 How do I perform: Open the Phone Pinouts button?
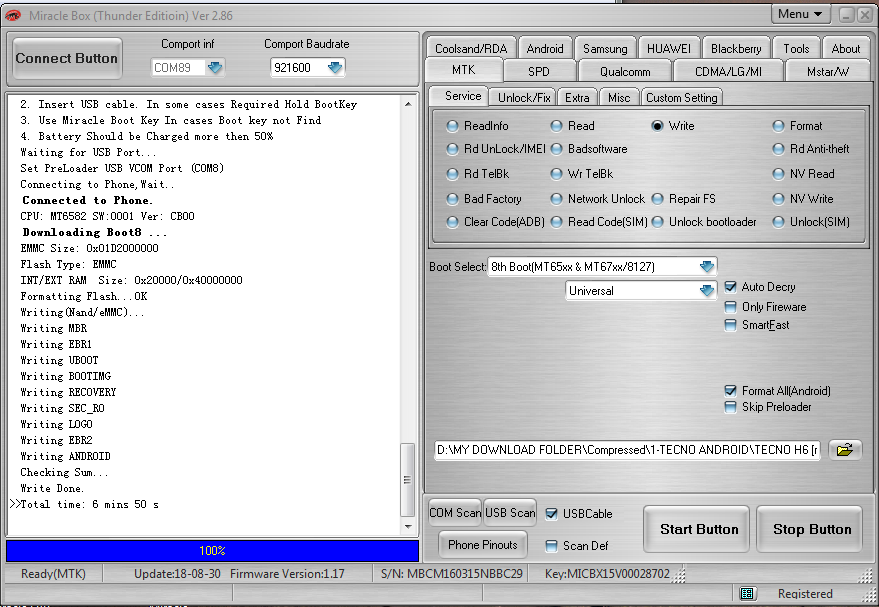tap(483, 544)
